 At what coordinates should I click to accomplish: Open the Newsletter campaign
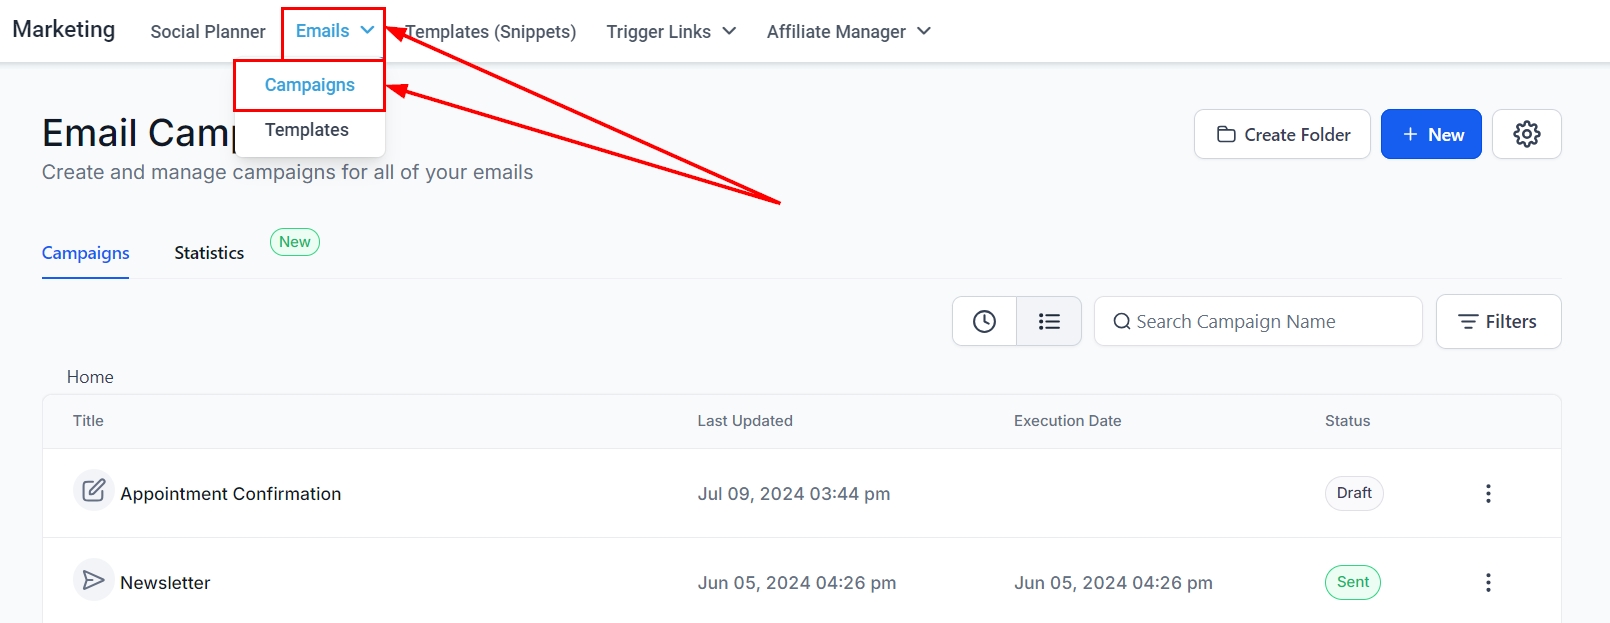point(165,582)
